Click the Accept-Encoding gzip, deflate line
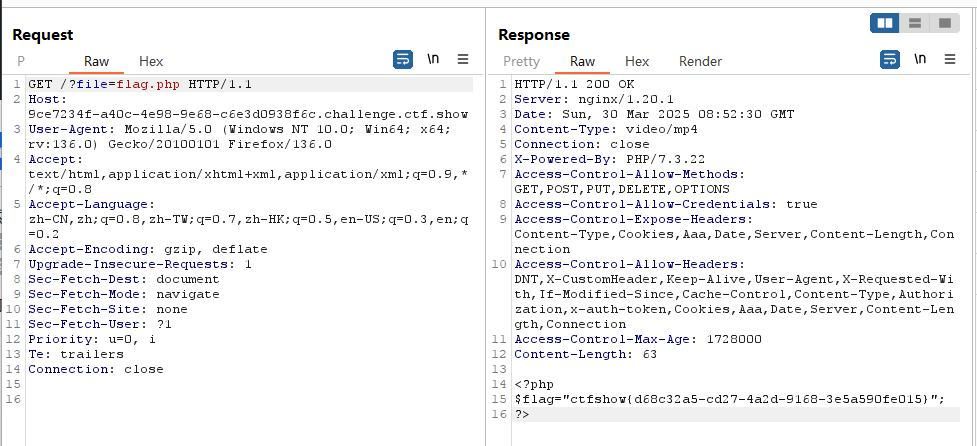 point(148,249)
